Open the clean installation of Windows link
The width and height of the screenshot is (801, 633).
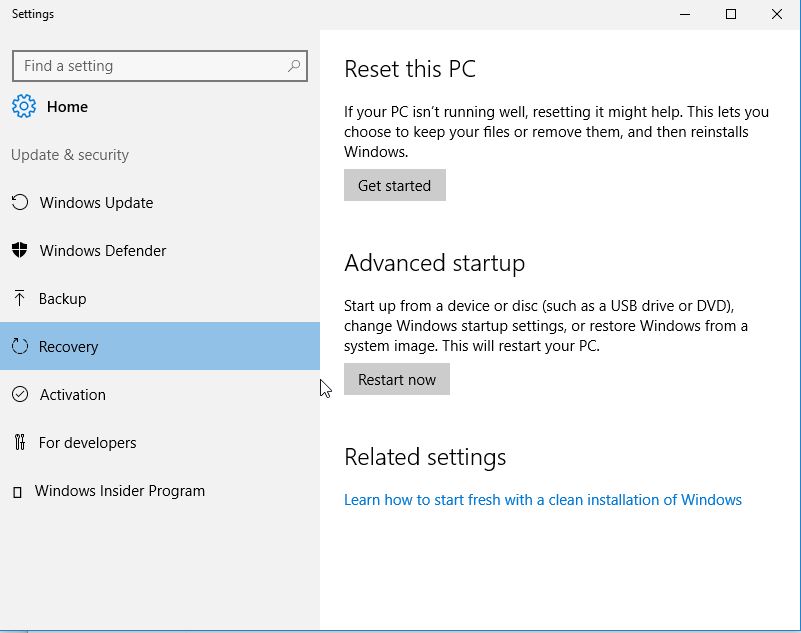[543, 500]
